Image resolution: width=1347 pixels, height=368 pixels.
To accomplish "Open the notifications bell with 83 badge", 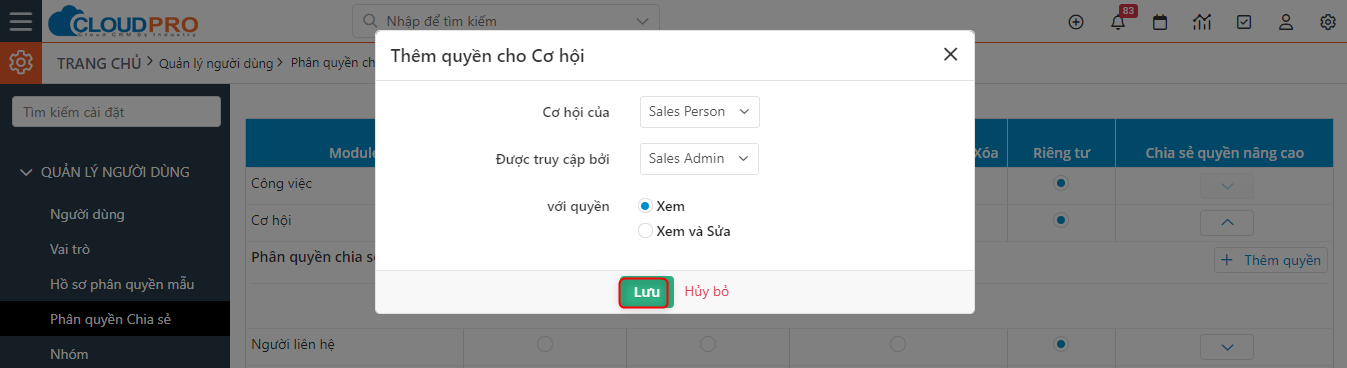I will pyautogui.click(x=1119, y=22).
